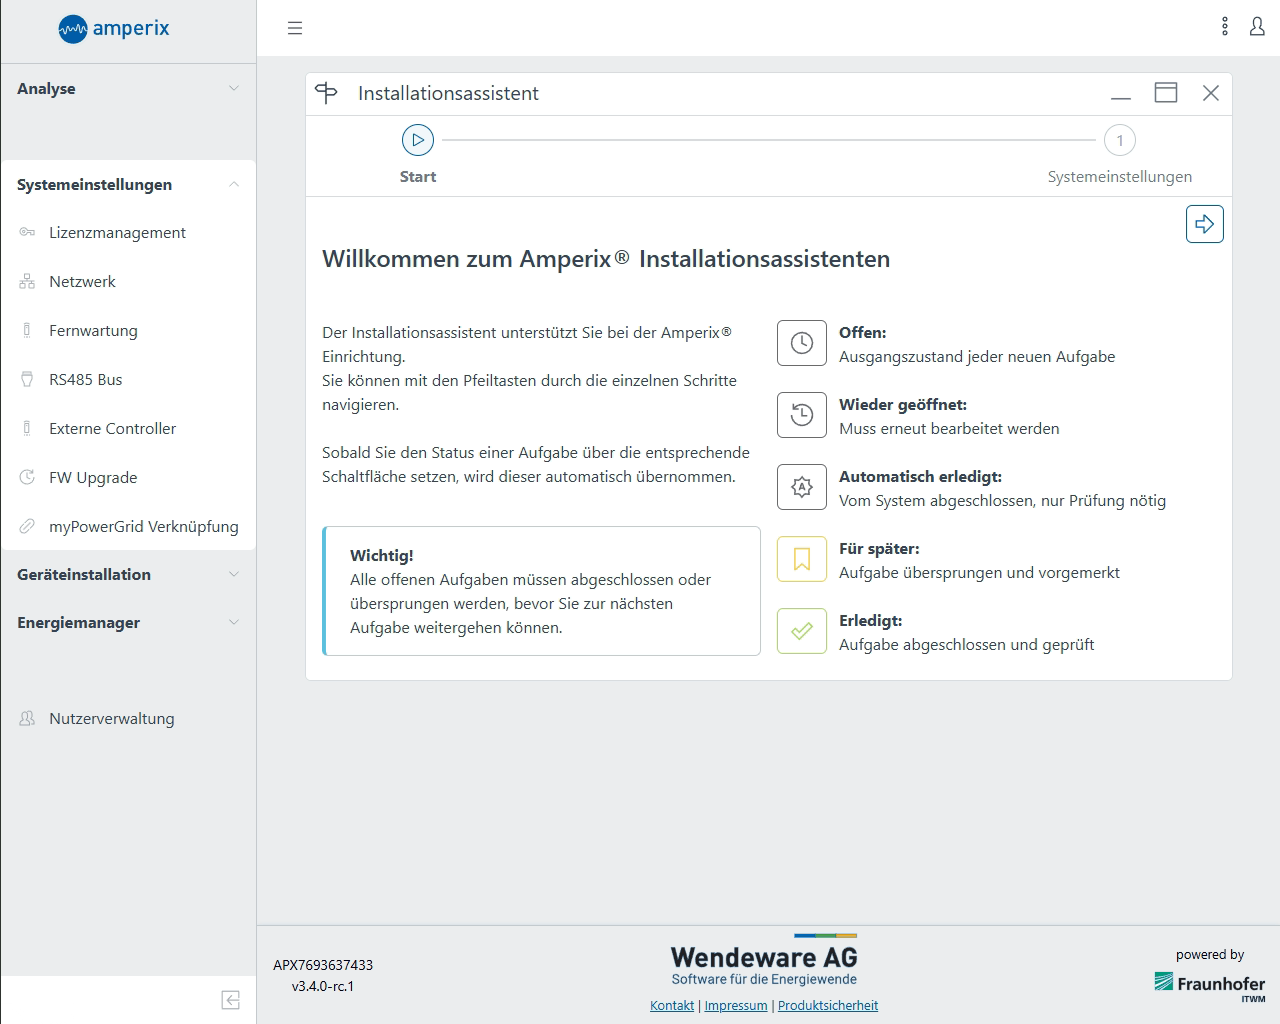Click the Offen clock status icon
Viewport: 1280px width, 1024px height.
click(x=802, y=344)
